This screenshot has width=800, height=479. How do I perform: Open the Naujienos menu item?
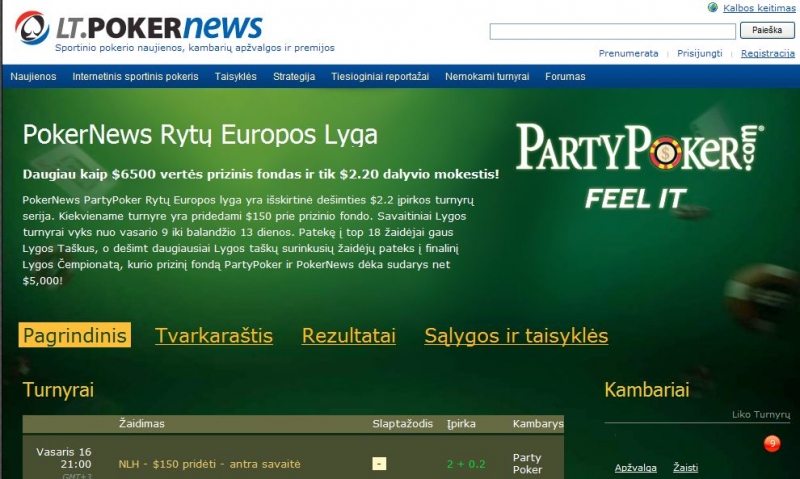click(x=33, y=77)
